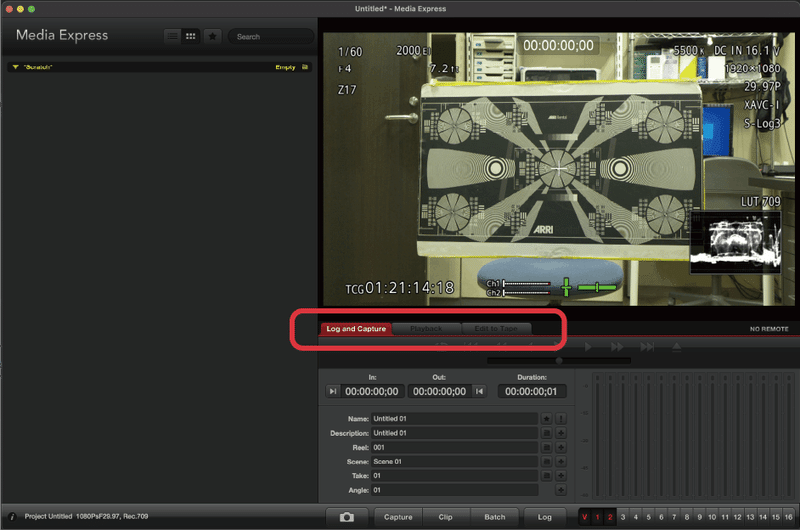Click the fast forward transport button

(x=617, y=347)
